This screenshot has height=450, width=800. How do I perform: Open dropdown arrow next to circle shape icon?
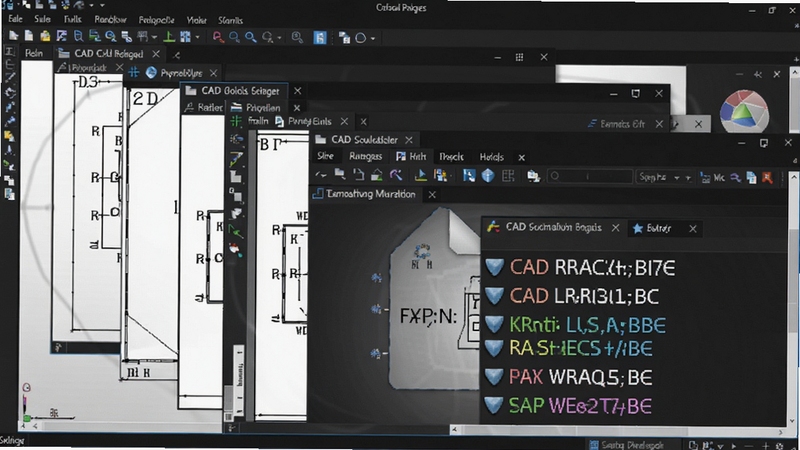click(x=373, y=38)
